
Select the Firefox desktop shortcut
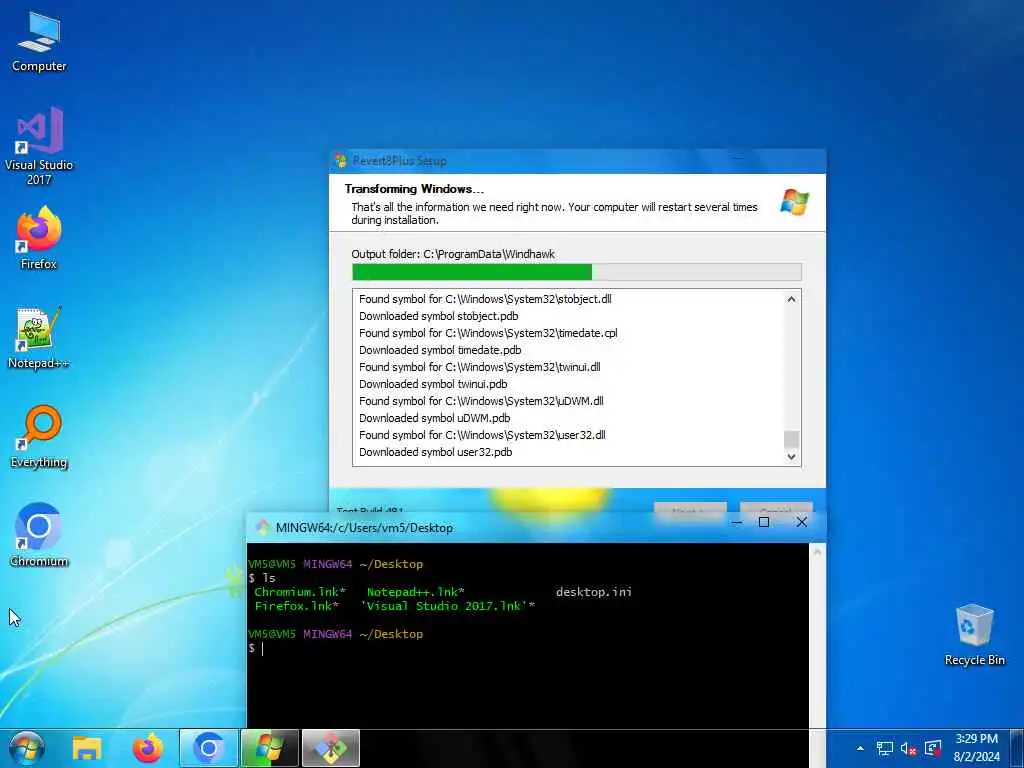[x=39, y=238]
